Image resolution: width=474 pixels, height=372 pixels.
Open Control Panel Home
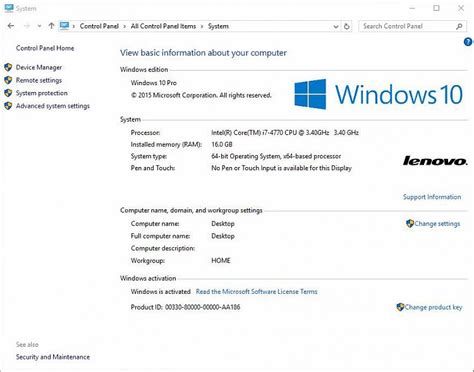[45, 48]
